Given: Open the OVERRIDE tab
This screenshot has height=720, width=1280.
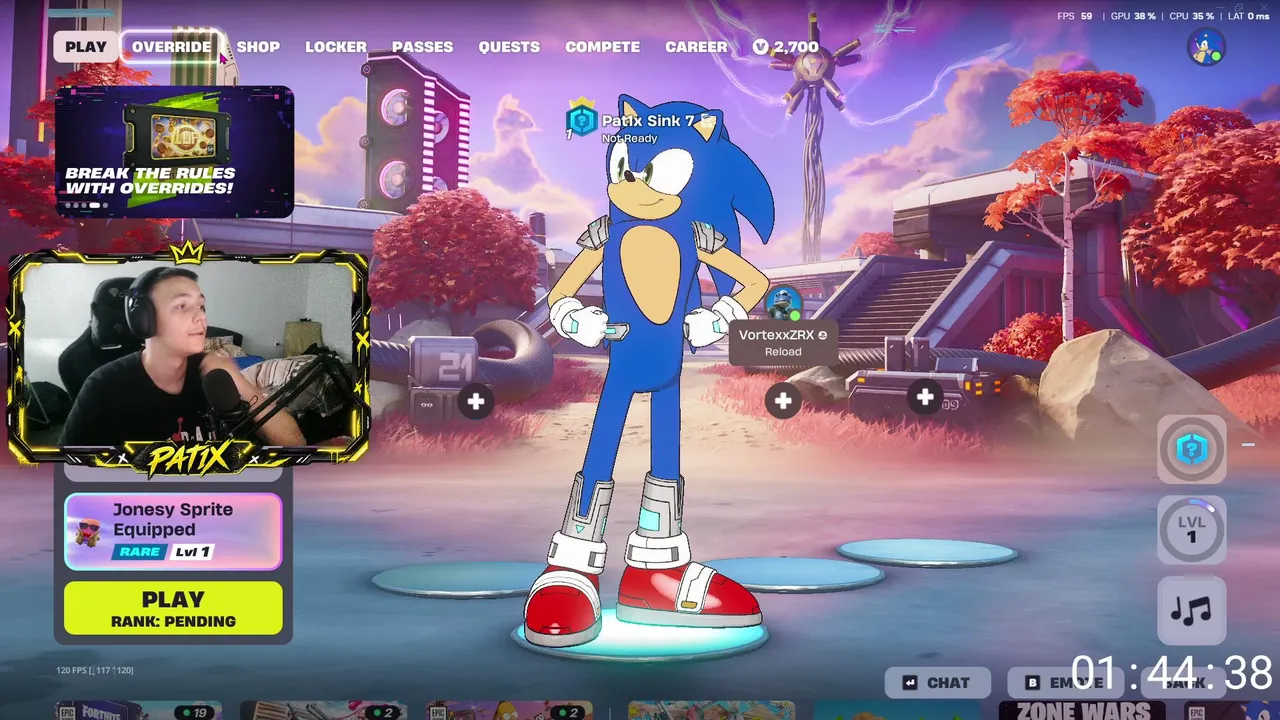Looking at the screenshot, I should pos(171,47).
